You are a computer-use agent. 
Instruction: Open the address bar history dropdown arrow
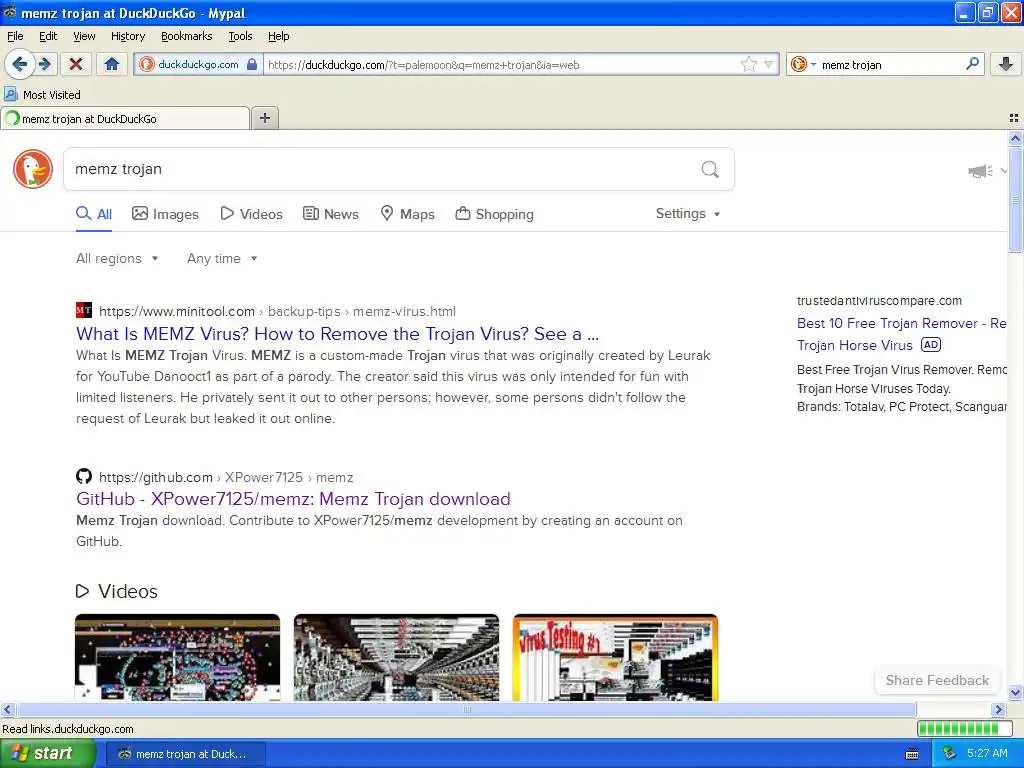tap(769, 64)
